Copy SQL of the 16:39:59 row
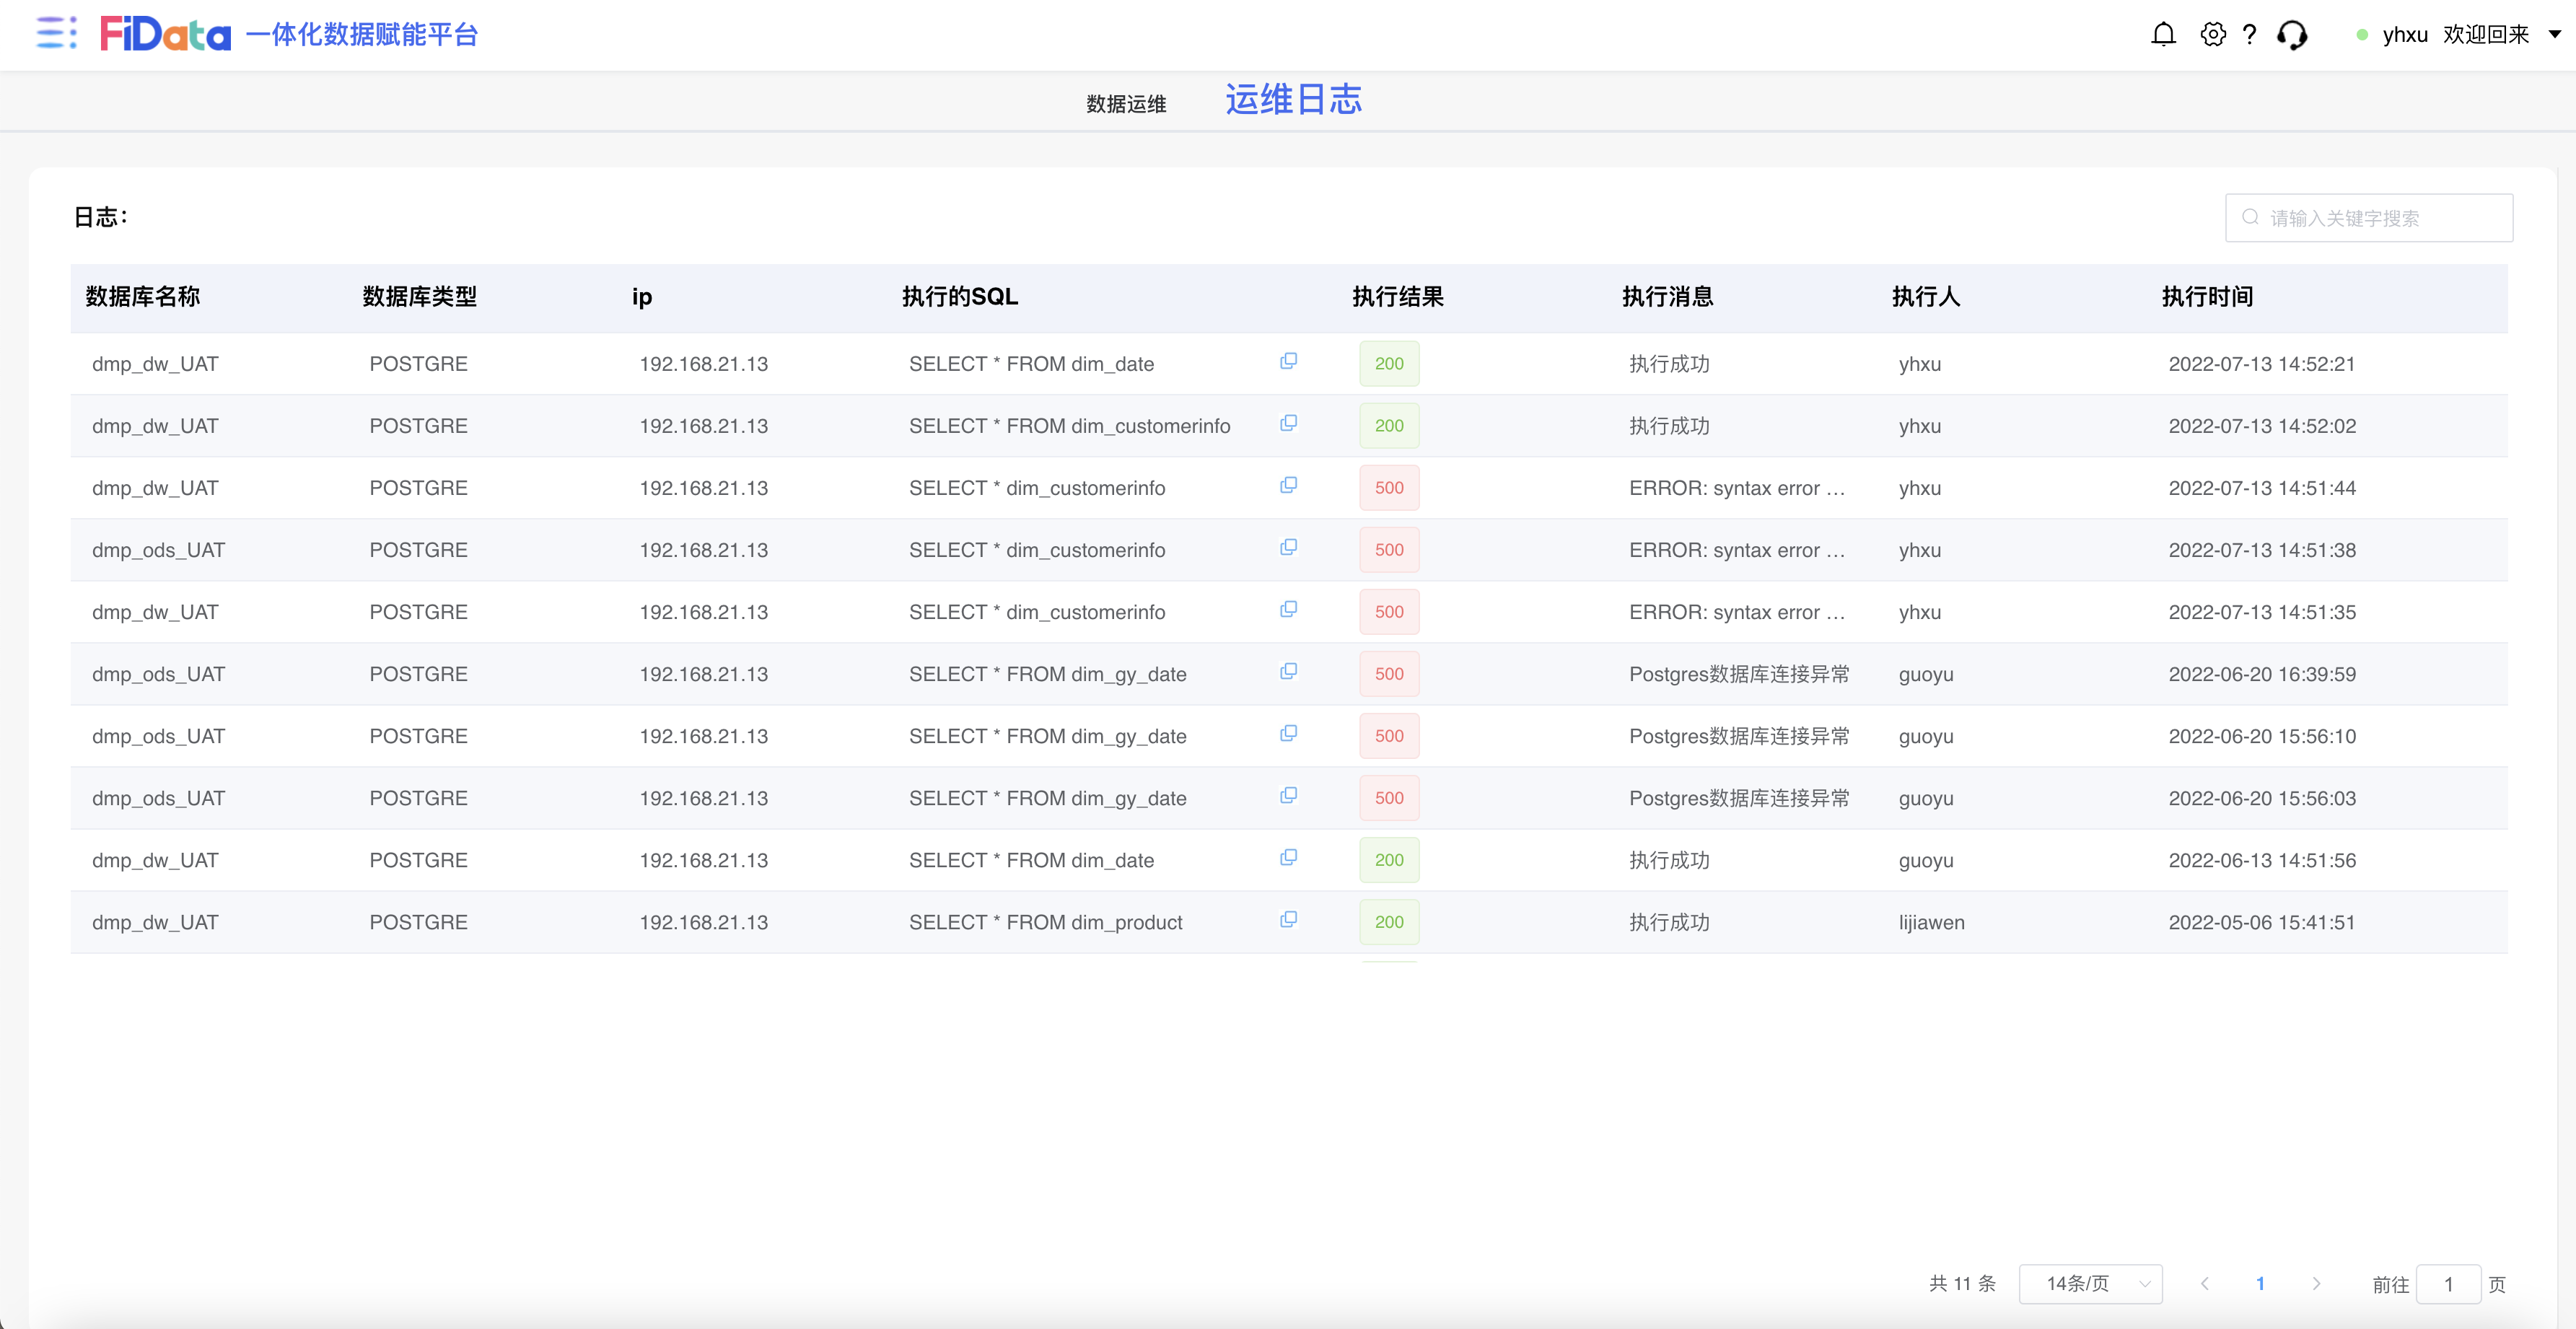This screenshot has height=1329, width=2576. click(x=1288, y=671)
